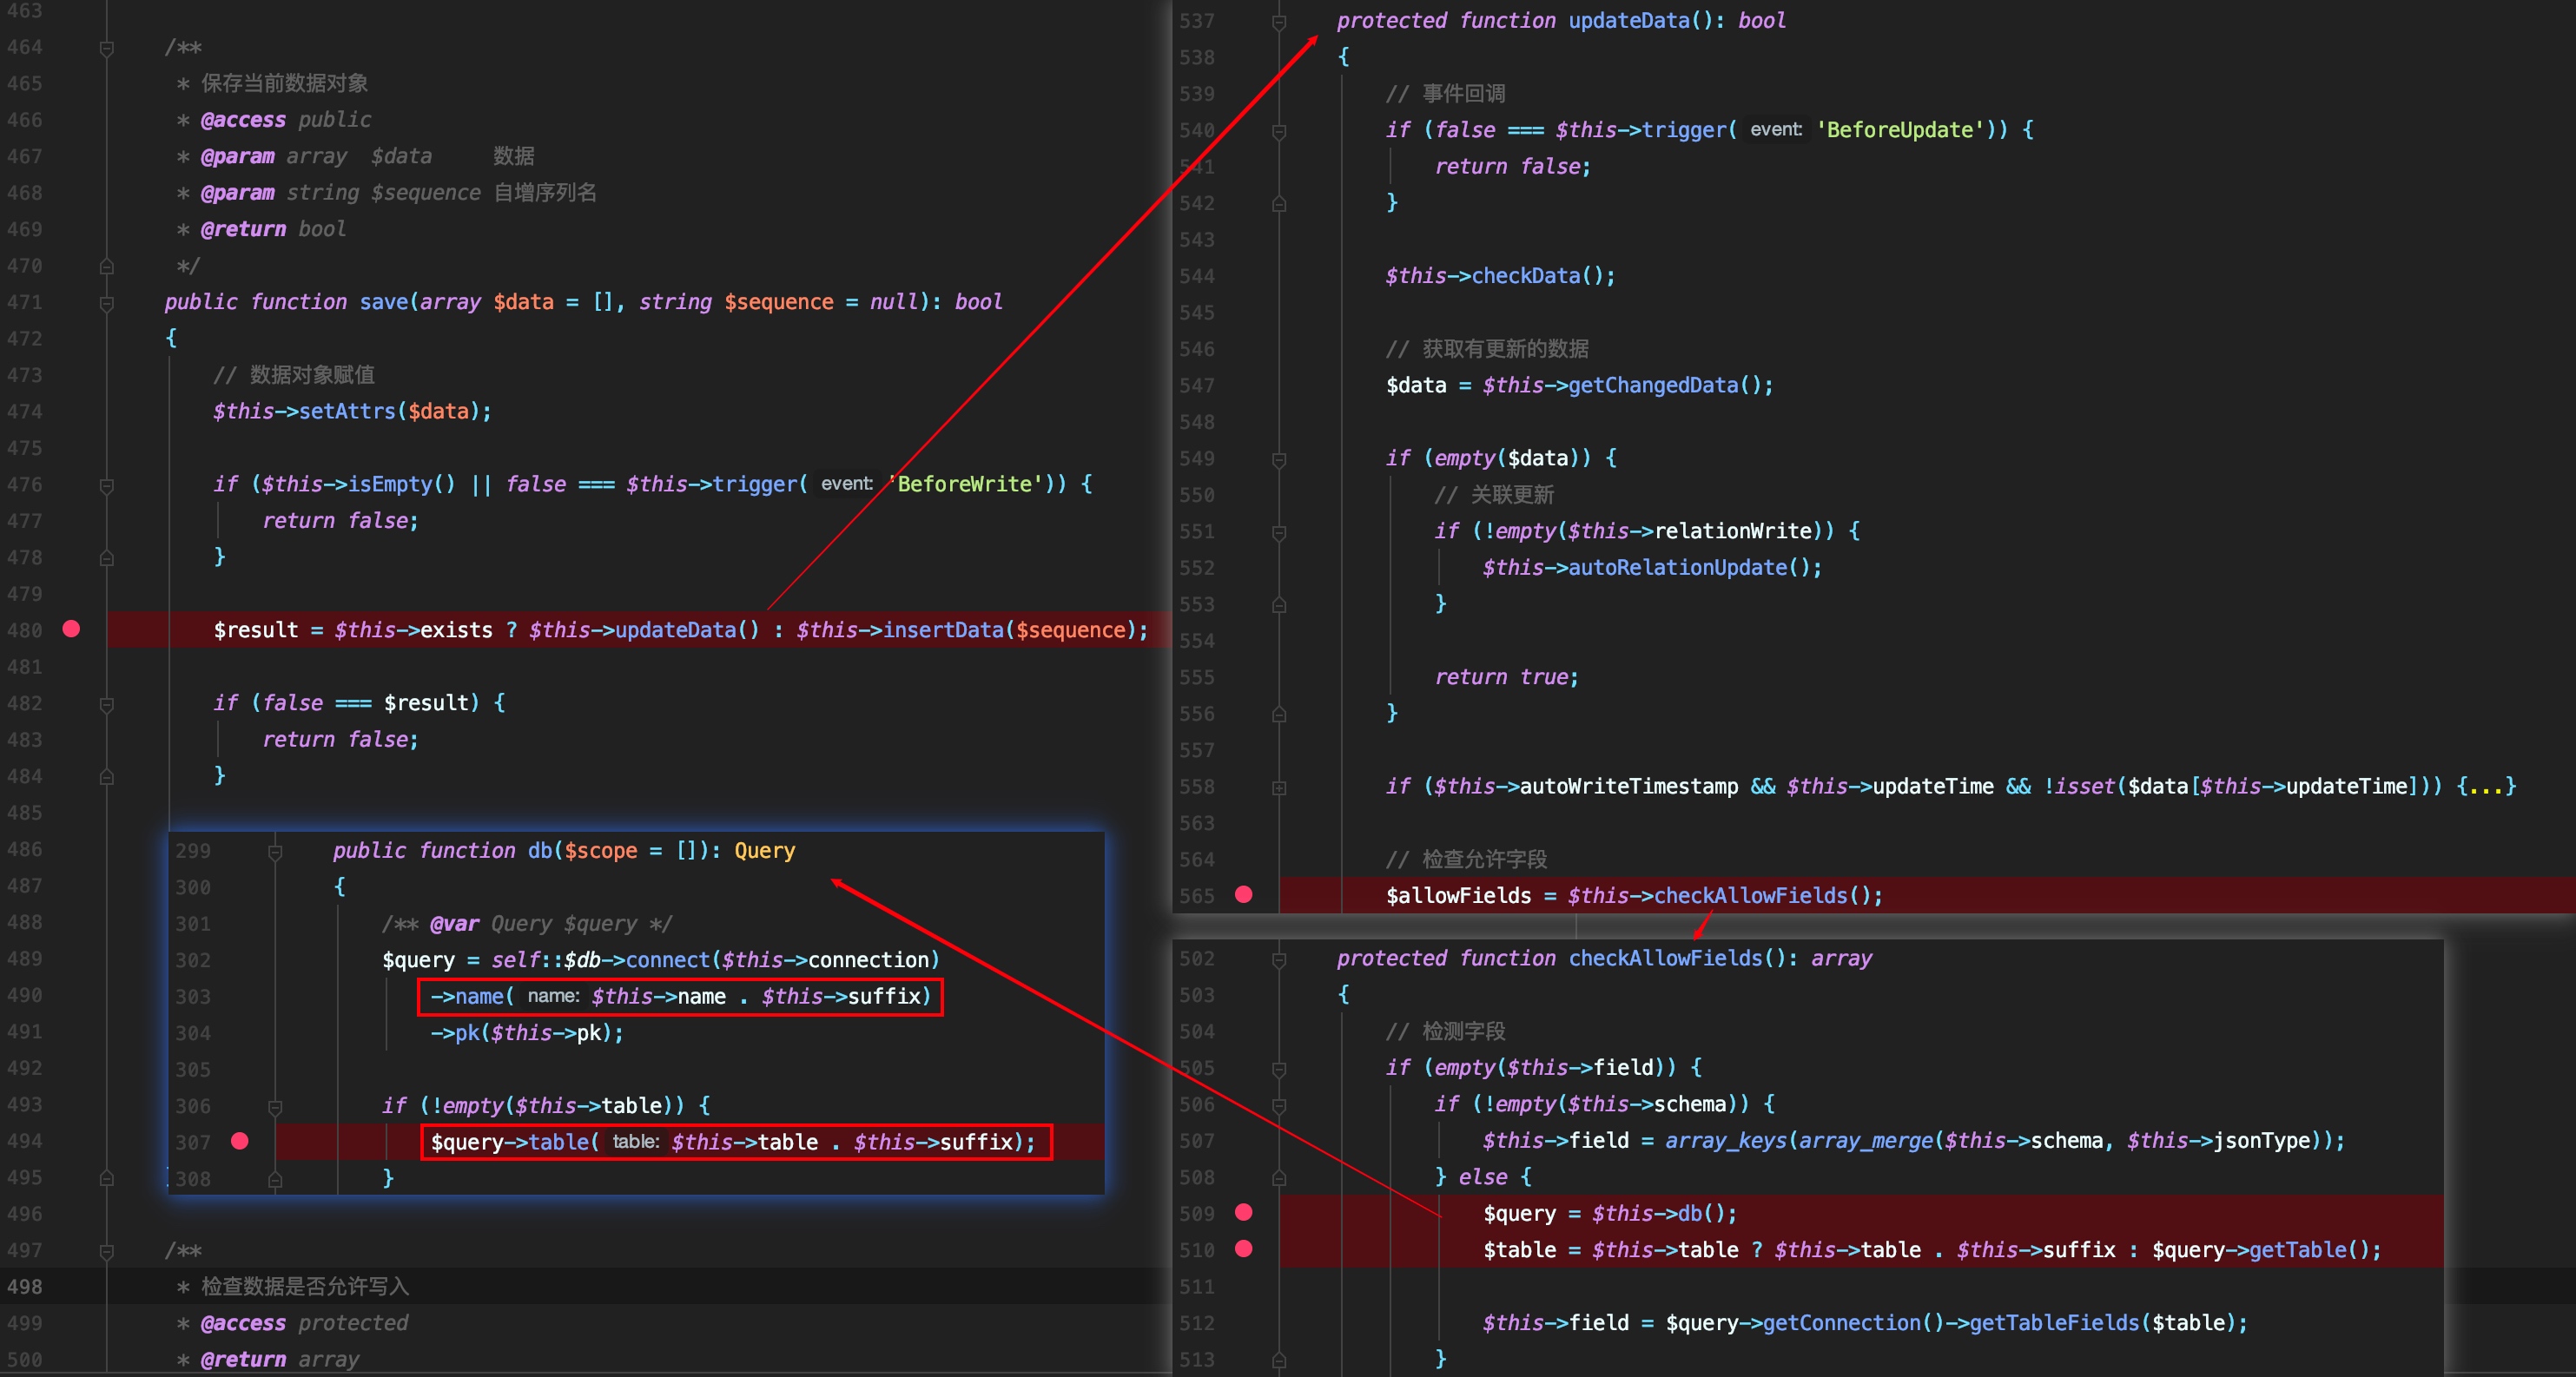Collapse the checkAllowFields function at line 502
Viewport: 2576px width, 1377px height.
(x=1279, y=959)
